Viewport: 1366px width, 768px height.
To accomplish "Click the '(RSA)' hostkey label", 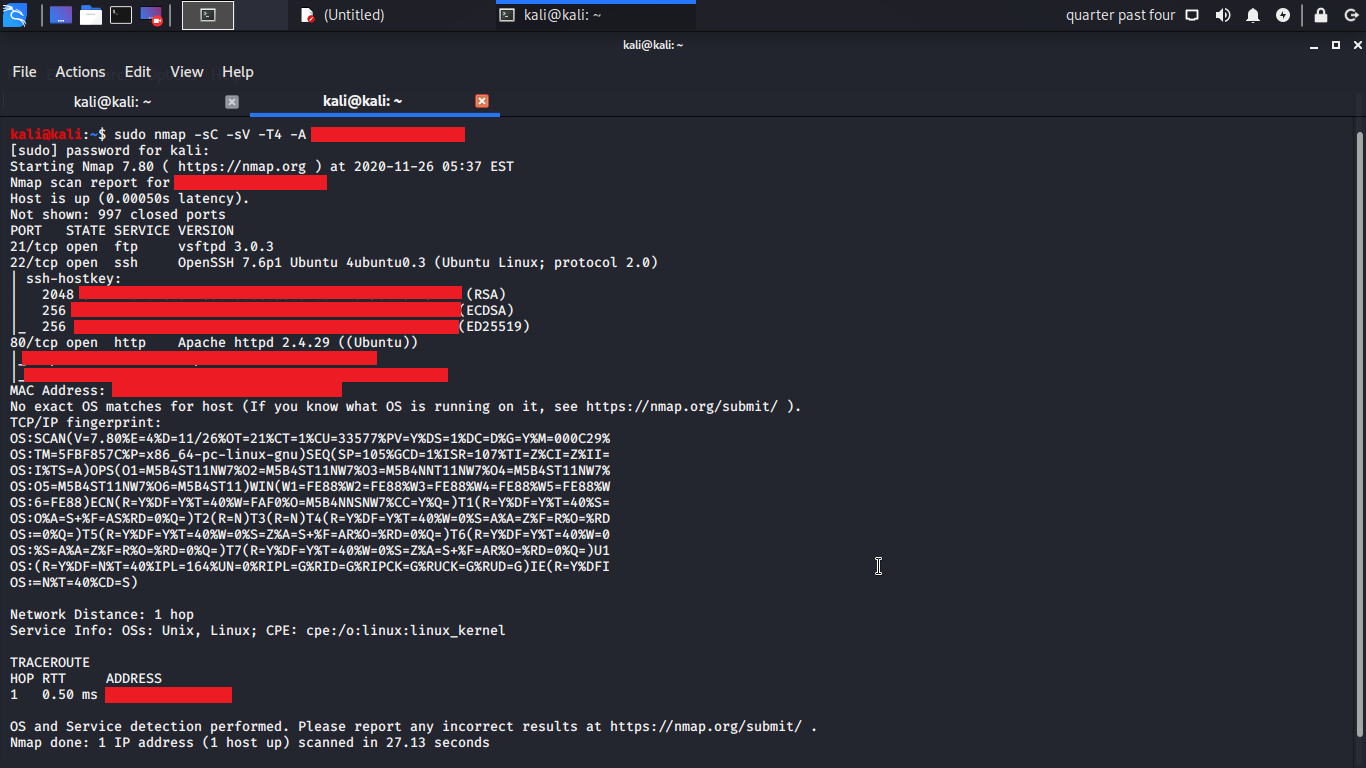I will tap(486, 294).
